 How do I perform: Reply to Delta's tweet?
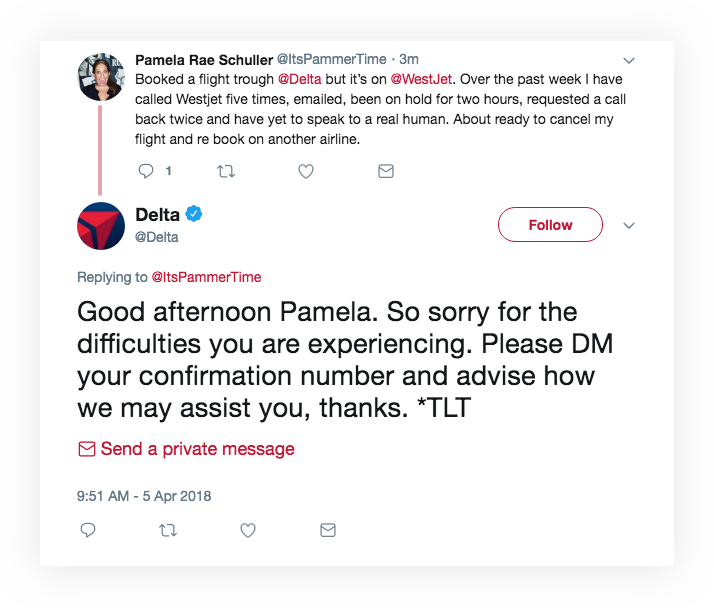pyautogui.click(x=88, y=530)
